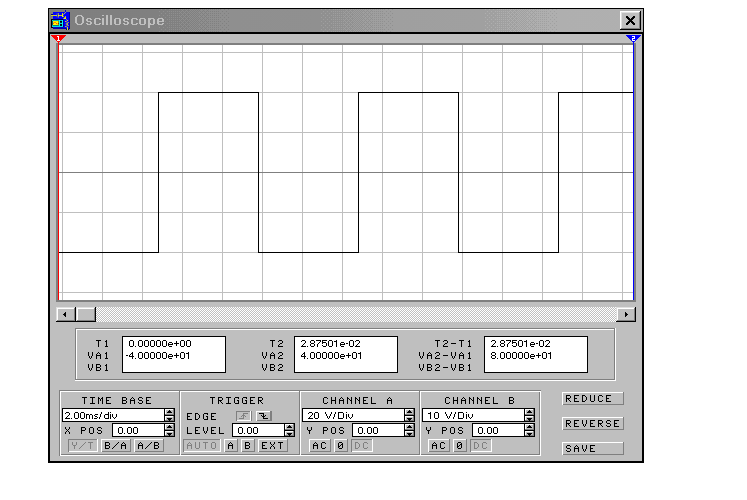Set trigger source to AUTO
The width and height of the screenshot is (747, 500).
pos(202,446)
